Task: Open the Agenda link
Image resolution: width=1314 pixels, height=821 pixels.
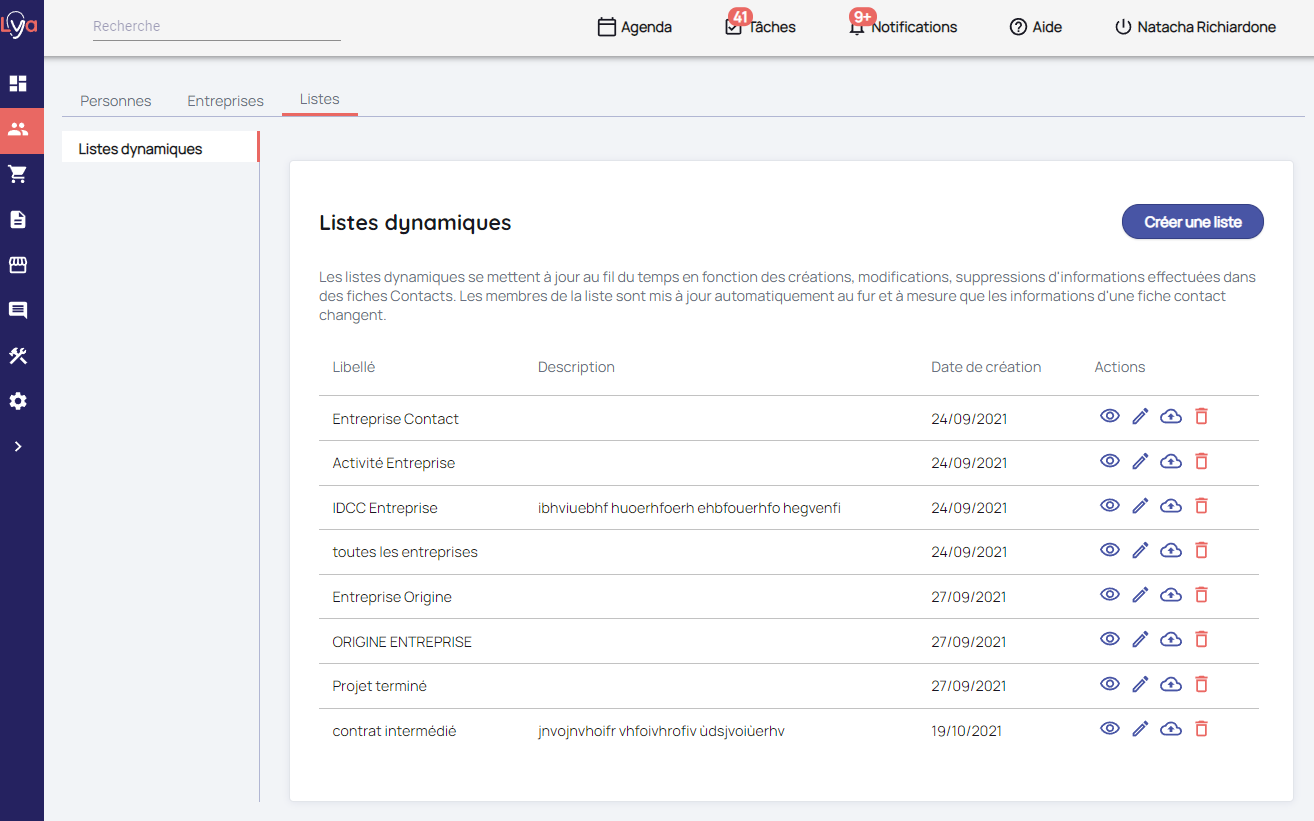Action: pos(634,27)
